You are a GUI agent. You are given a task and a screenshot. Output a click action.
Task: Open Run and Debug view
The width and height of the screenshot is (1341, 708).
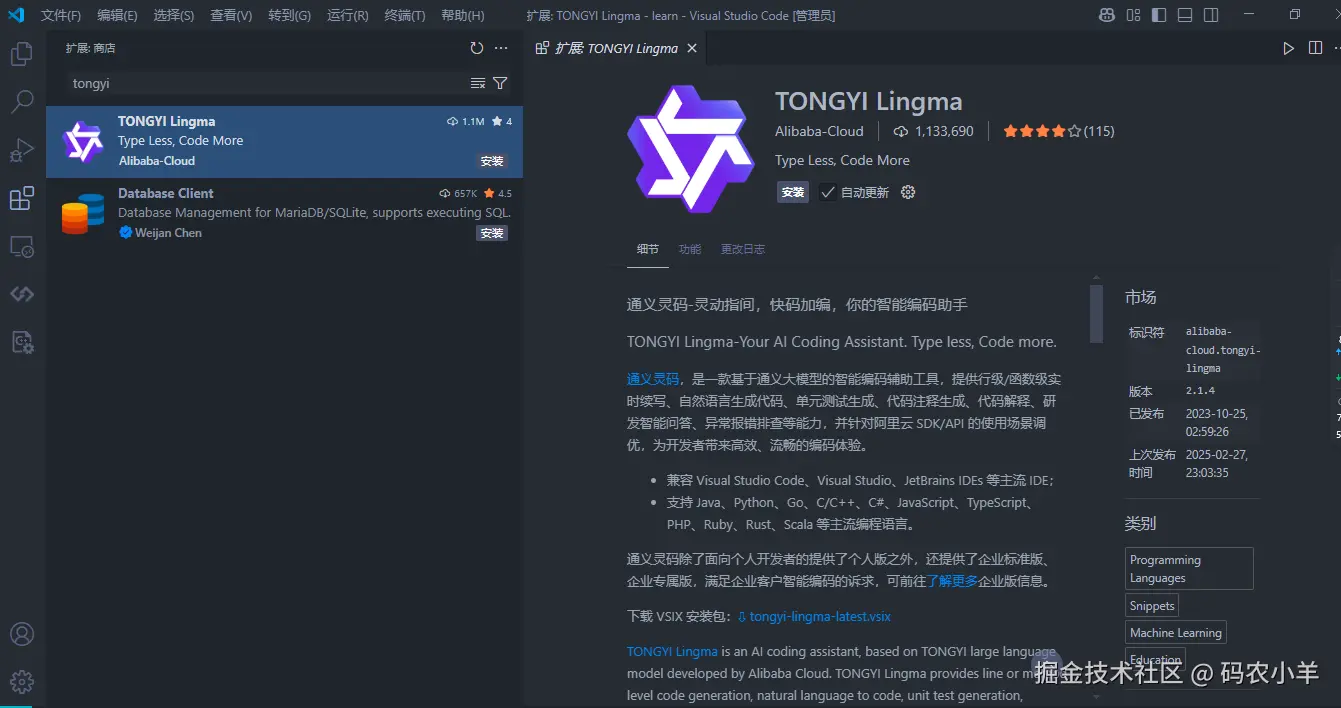pos(22,150)
